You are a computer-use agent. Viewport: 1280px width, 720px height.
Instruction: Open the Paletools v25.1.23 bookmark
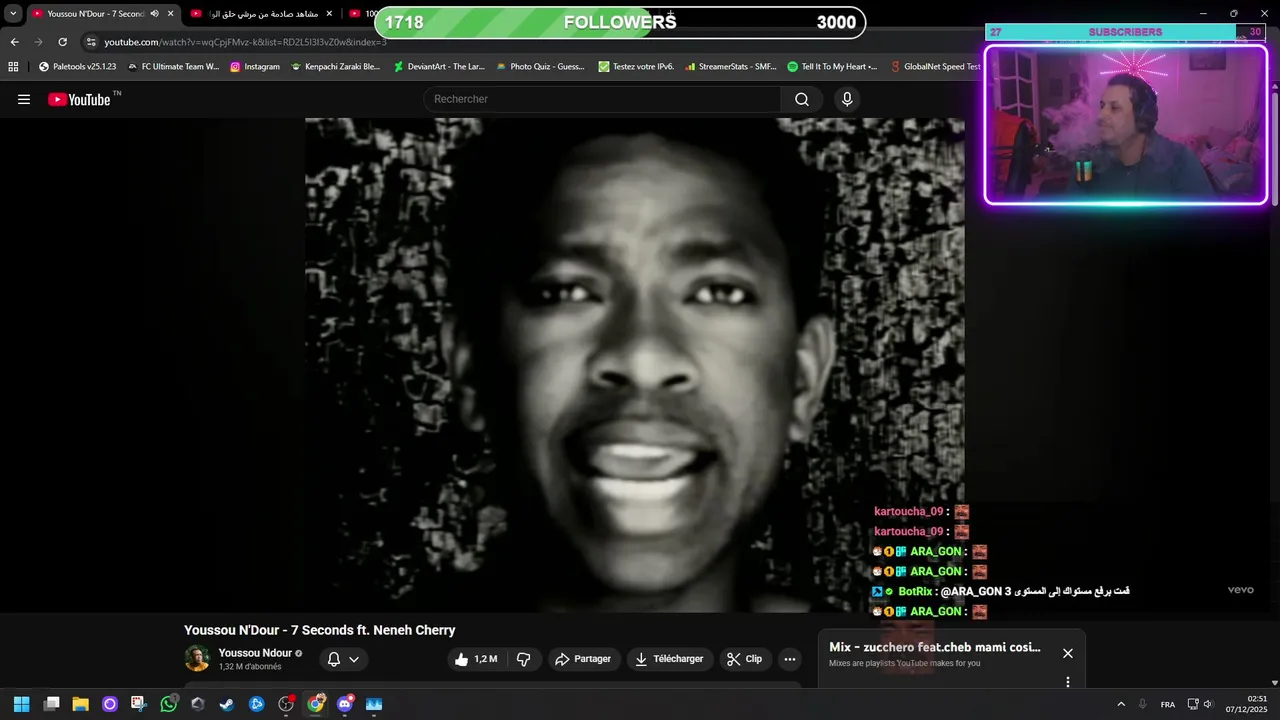coord(77,67)
